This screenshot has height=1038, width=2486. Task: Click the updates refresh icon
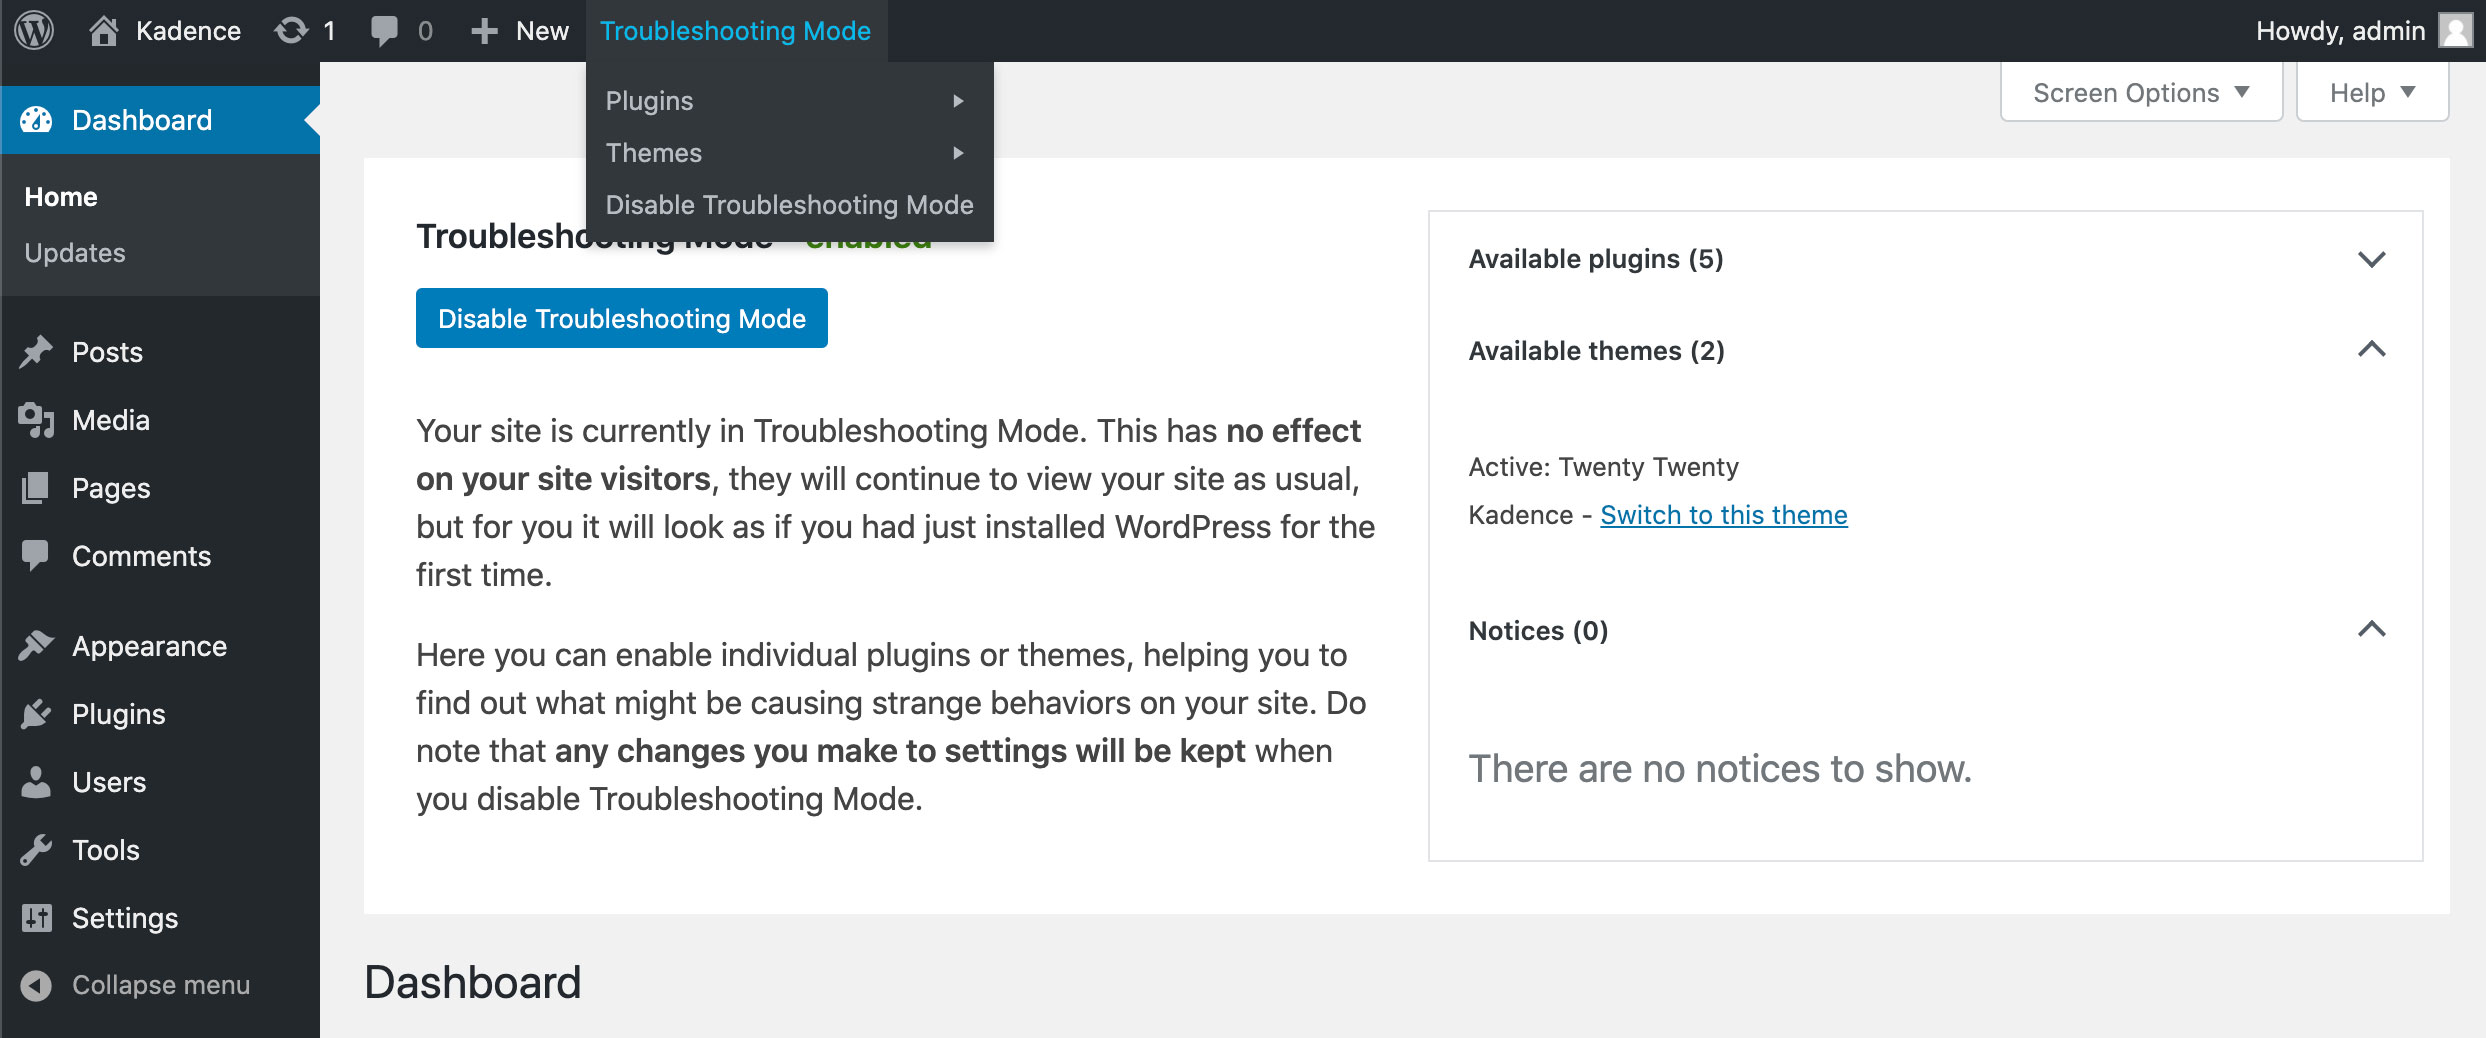click(291, 31)
